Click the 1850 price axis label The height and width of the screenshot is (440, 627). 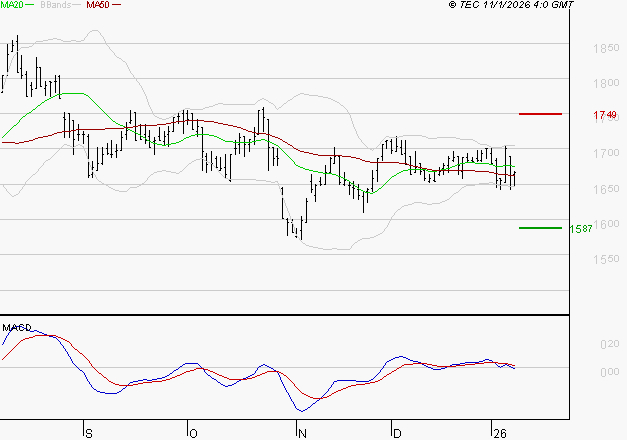point(606,48)
